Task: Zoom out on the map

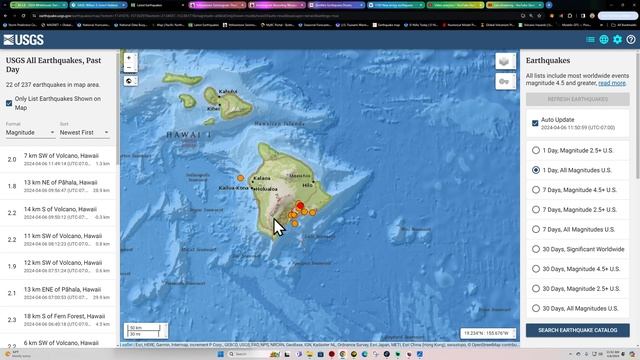Action: point(129,68)
